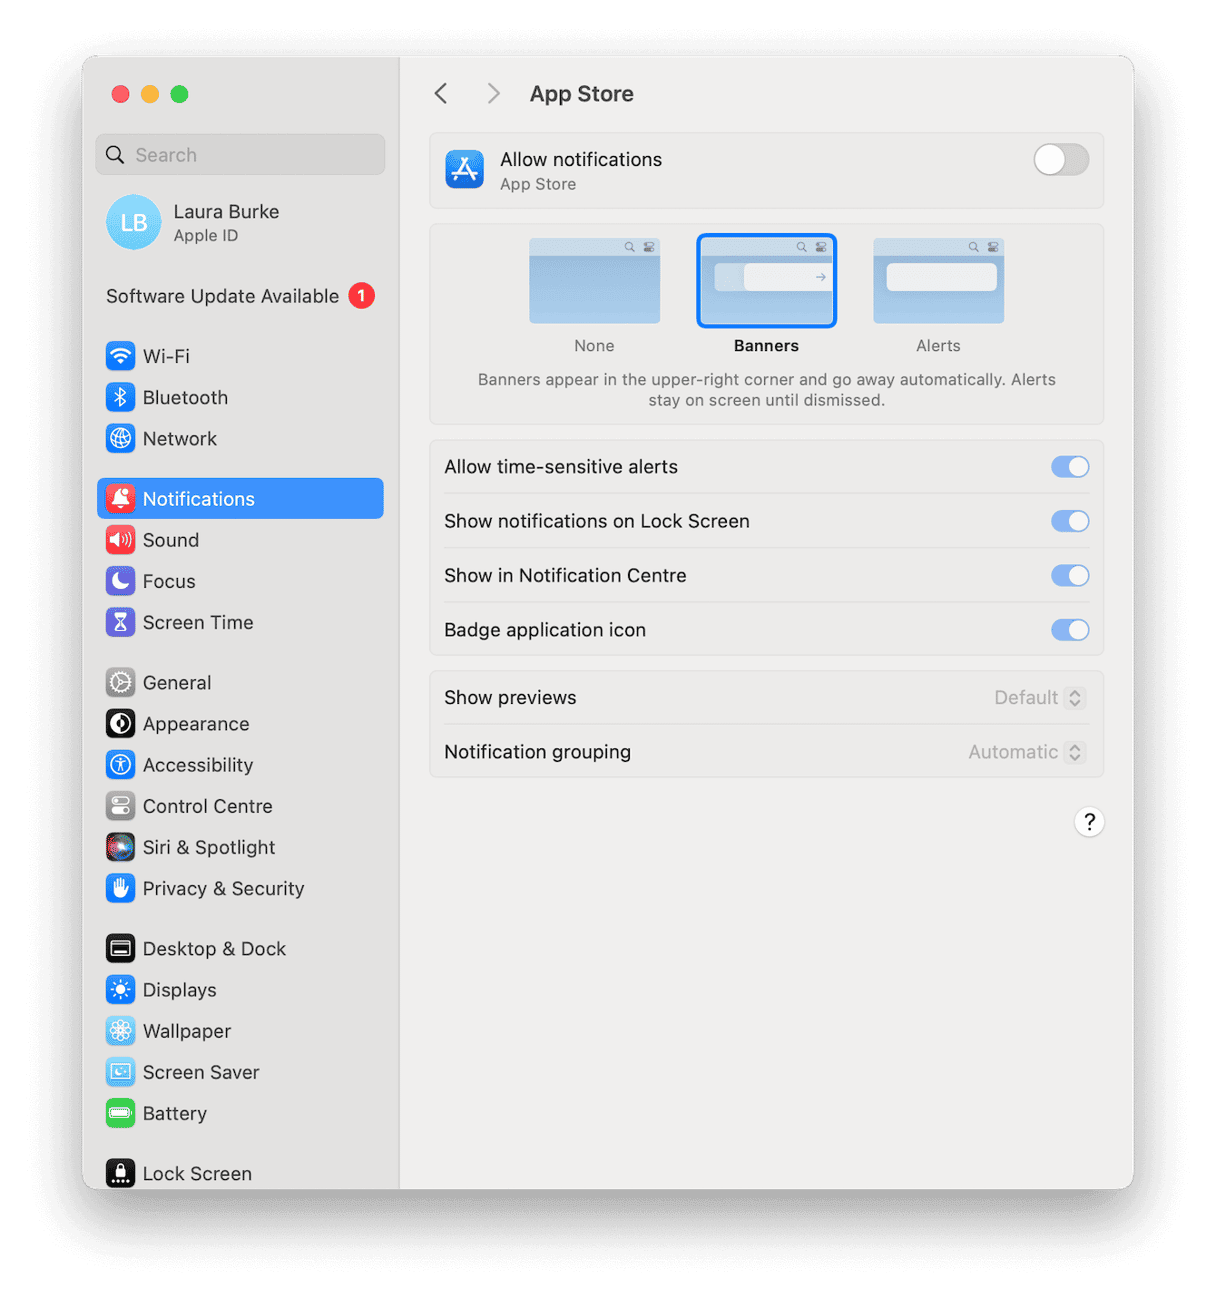The image size is (1216, 1298).
Task: Open Lock Screen settings
Action: [x=120, y=1173]
